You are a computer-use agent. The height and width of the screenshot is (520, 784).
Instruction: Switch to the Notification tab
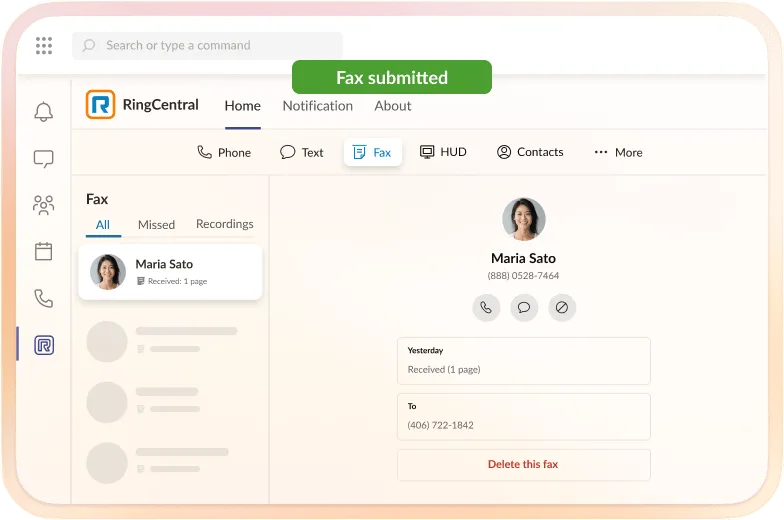coord(318,106)
